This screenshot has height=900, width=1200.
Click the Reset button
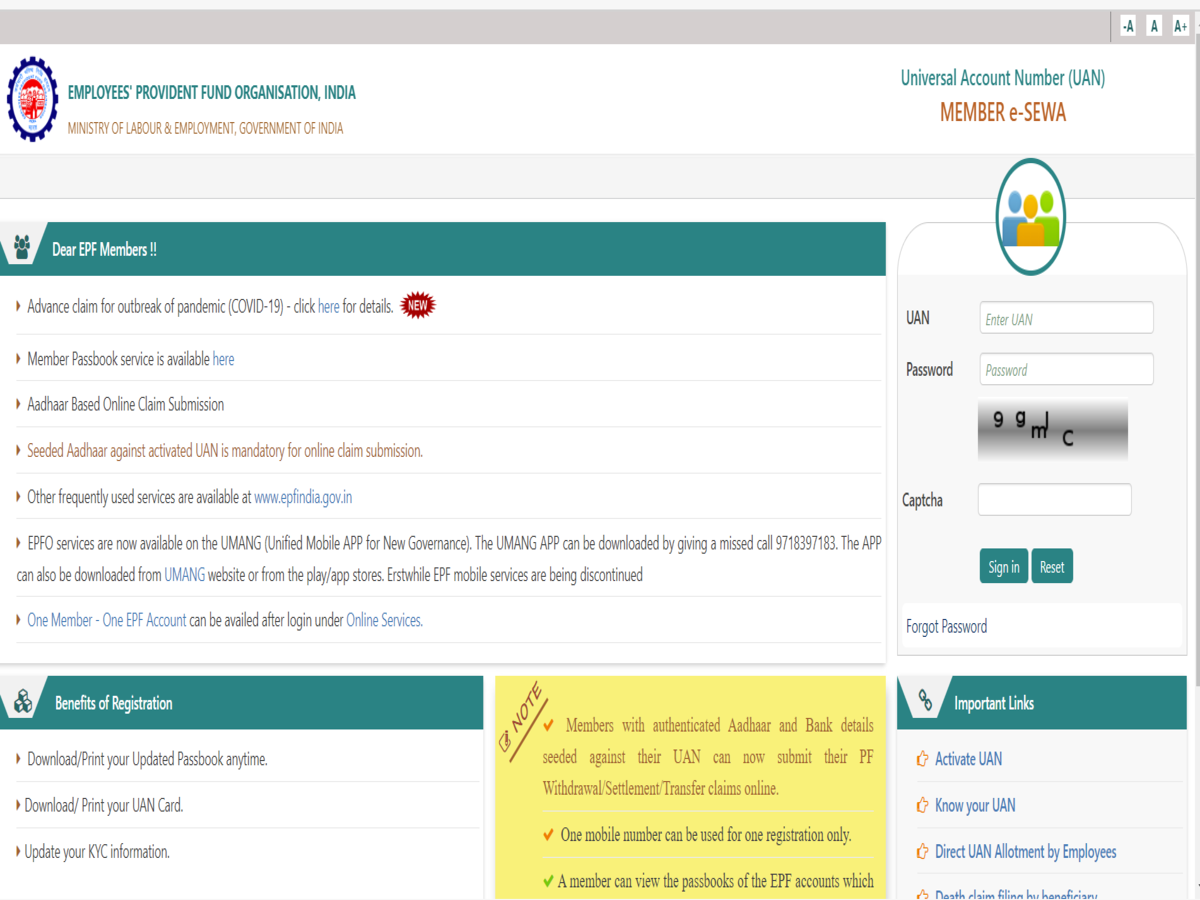click(1052, 566)
